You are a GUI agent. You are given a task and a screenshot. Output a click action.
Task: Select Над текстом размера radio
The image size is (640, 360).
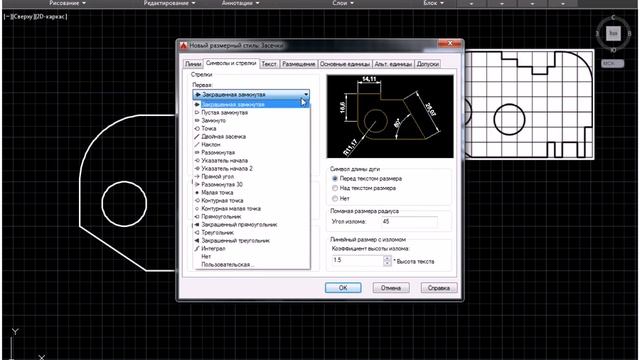335,188
